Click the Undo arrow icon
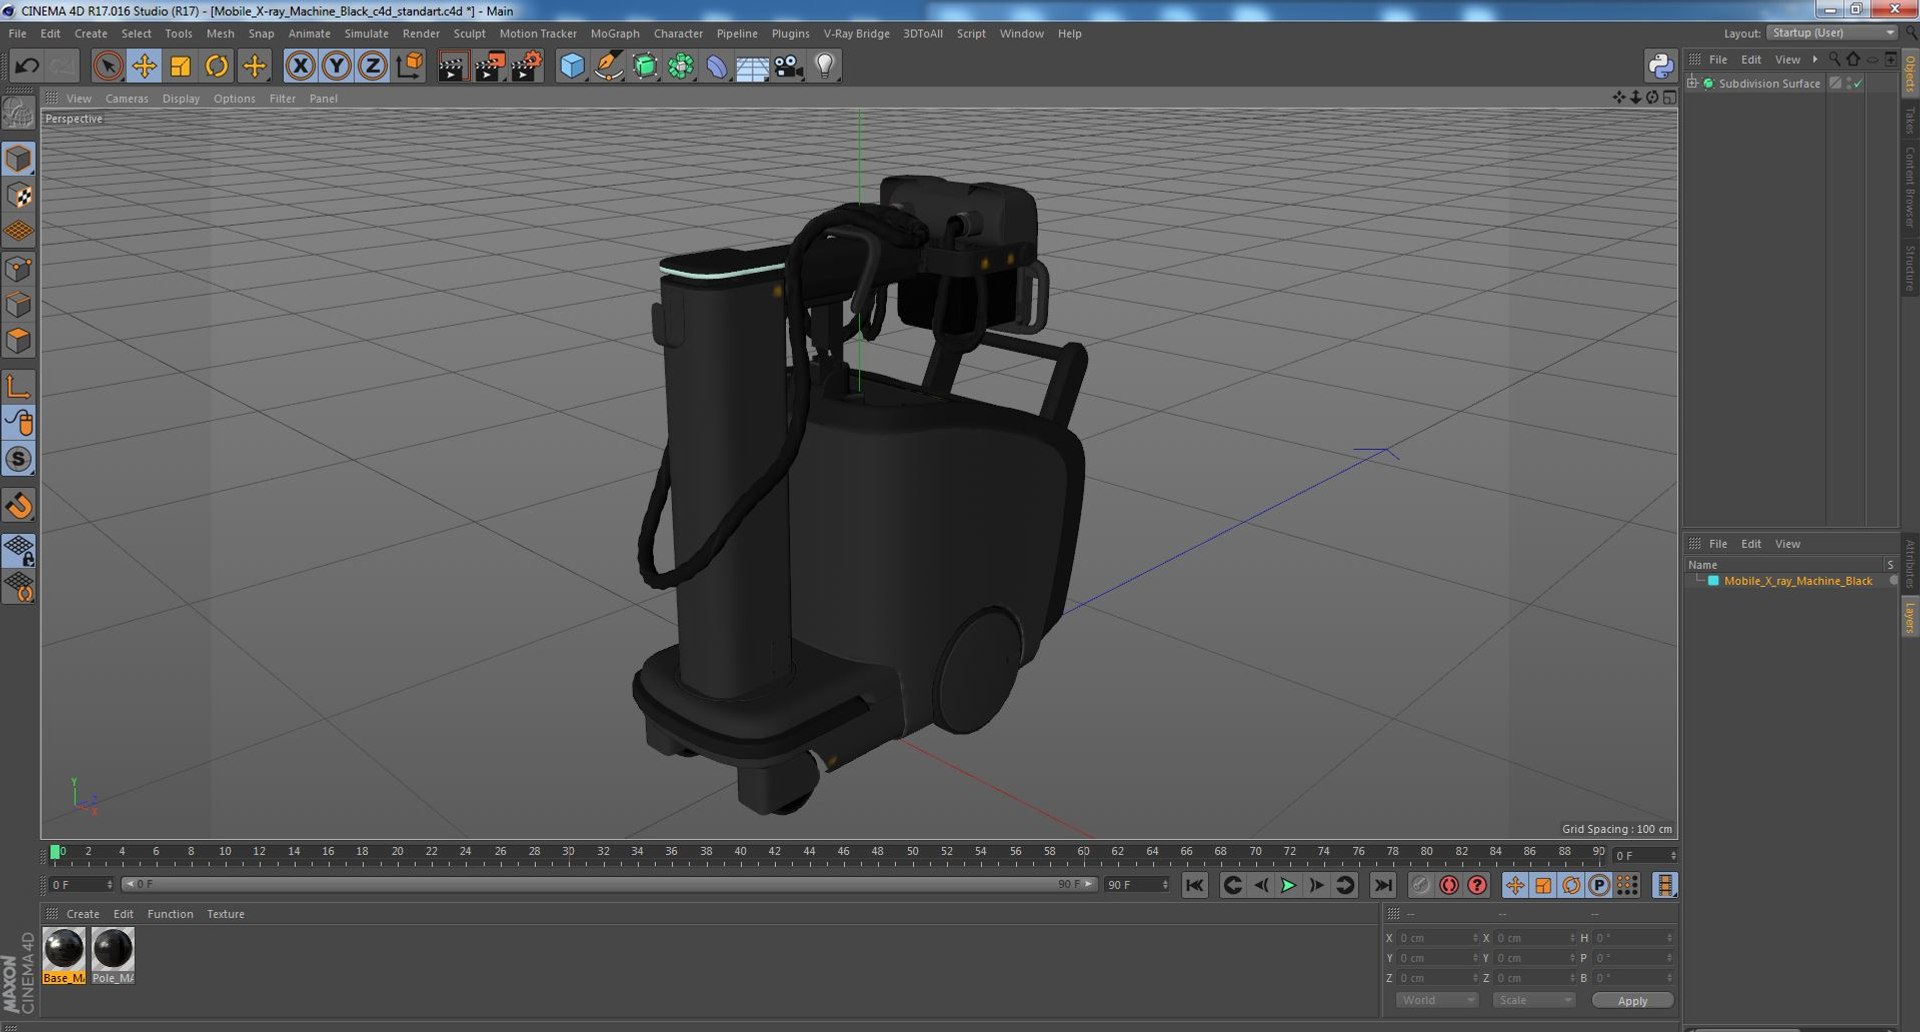 pyautogui.click(x=26, y=66)
